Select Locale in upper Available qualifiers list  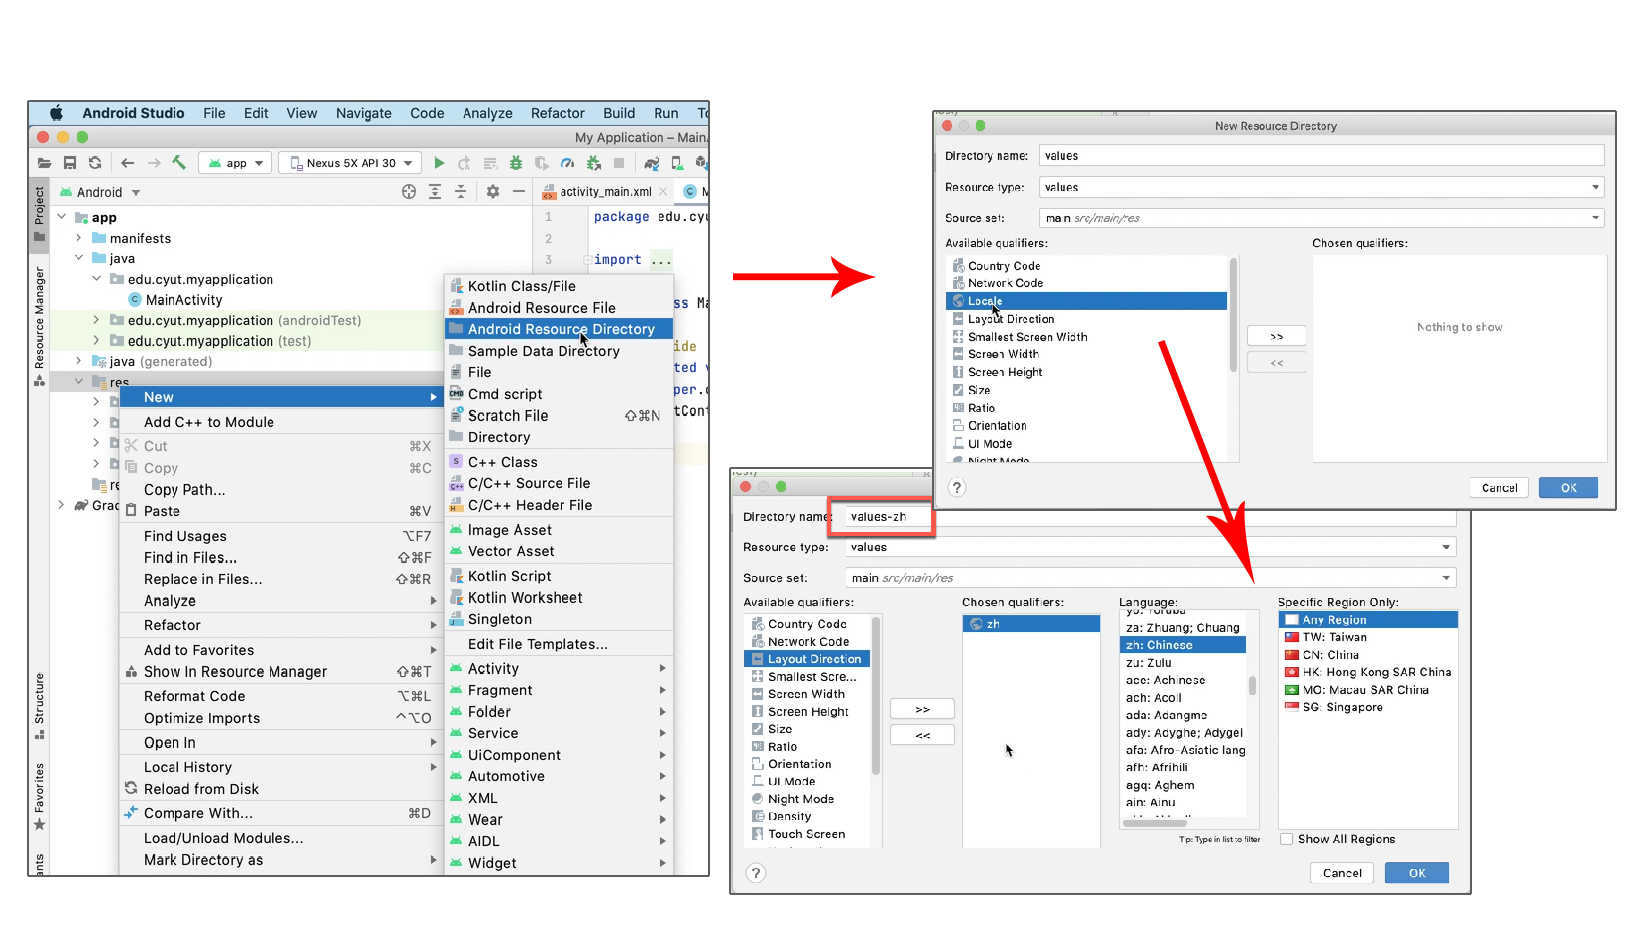pos(1087,301)
